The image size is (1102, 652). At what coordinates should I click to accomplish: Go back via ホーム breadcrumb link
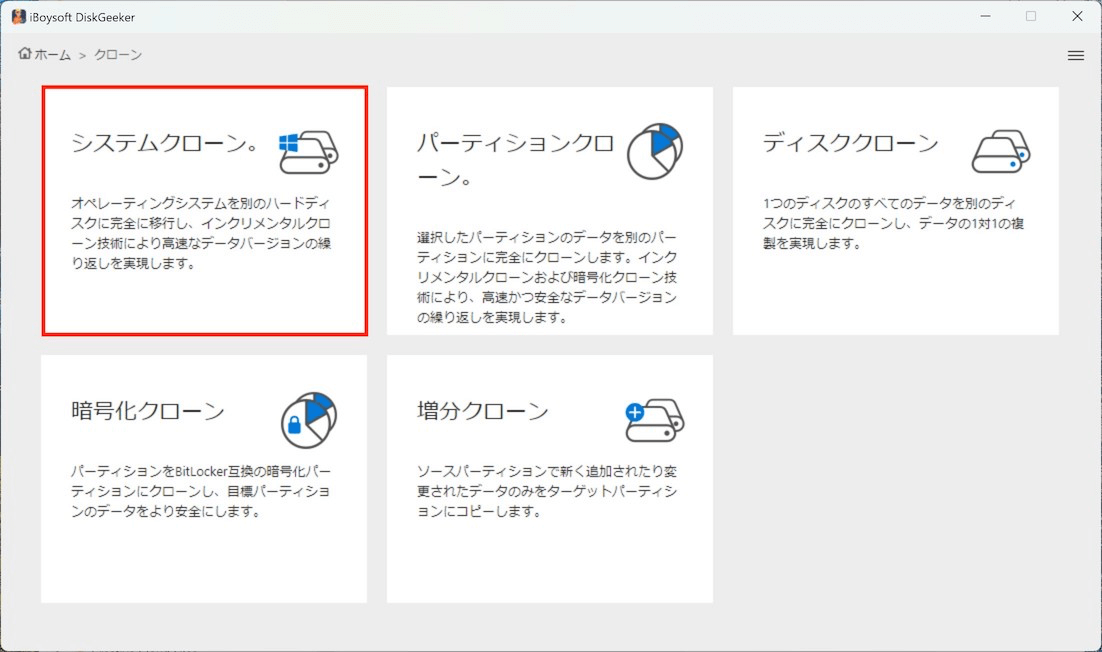pos(53,55)
